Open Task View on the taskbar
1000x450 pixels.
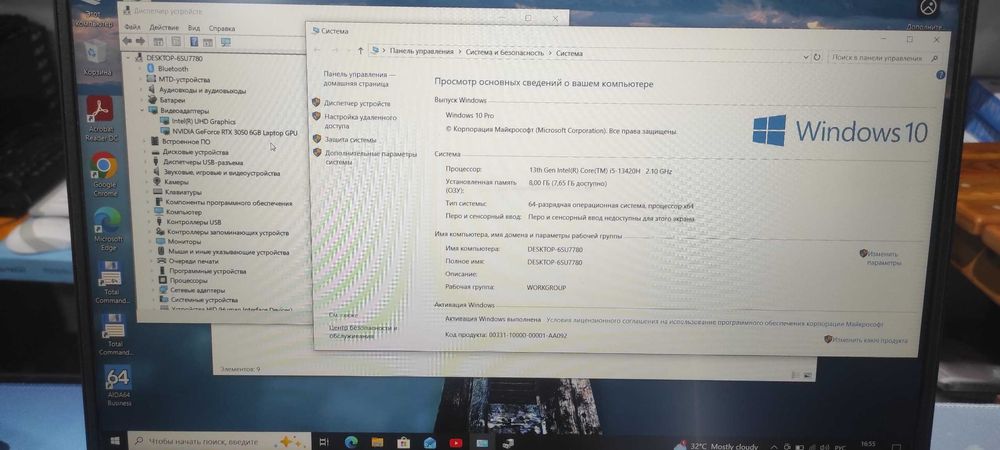coord(324,442)
